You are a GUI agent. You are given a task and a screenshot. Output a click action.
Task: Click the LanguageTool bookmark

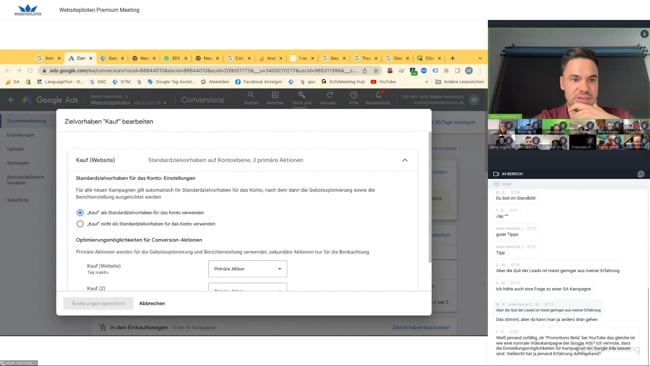tap(60, 82)
